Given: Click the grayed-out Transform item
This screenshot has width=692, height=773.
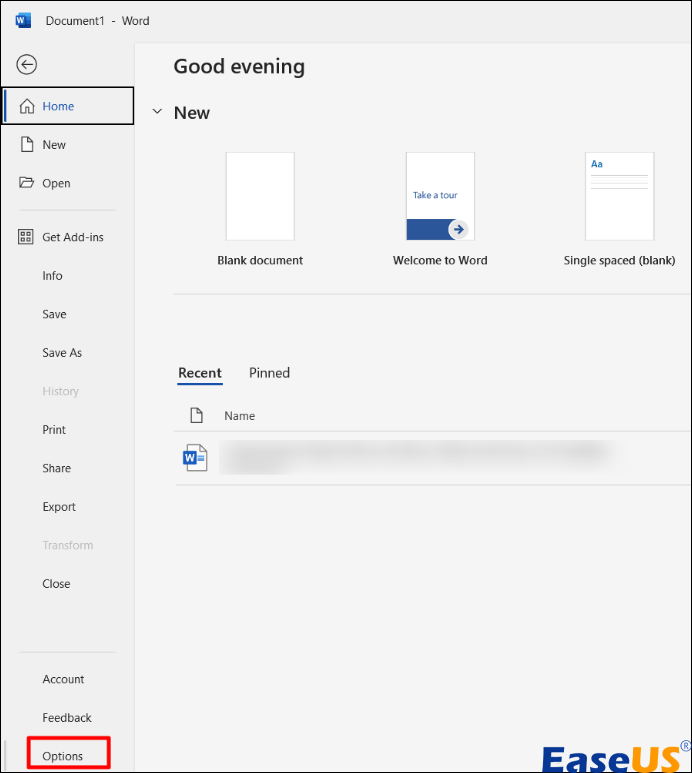Looking at the screenshot, I should (68, 545).
